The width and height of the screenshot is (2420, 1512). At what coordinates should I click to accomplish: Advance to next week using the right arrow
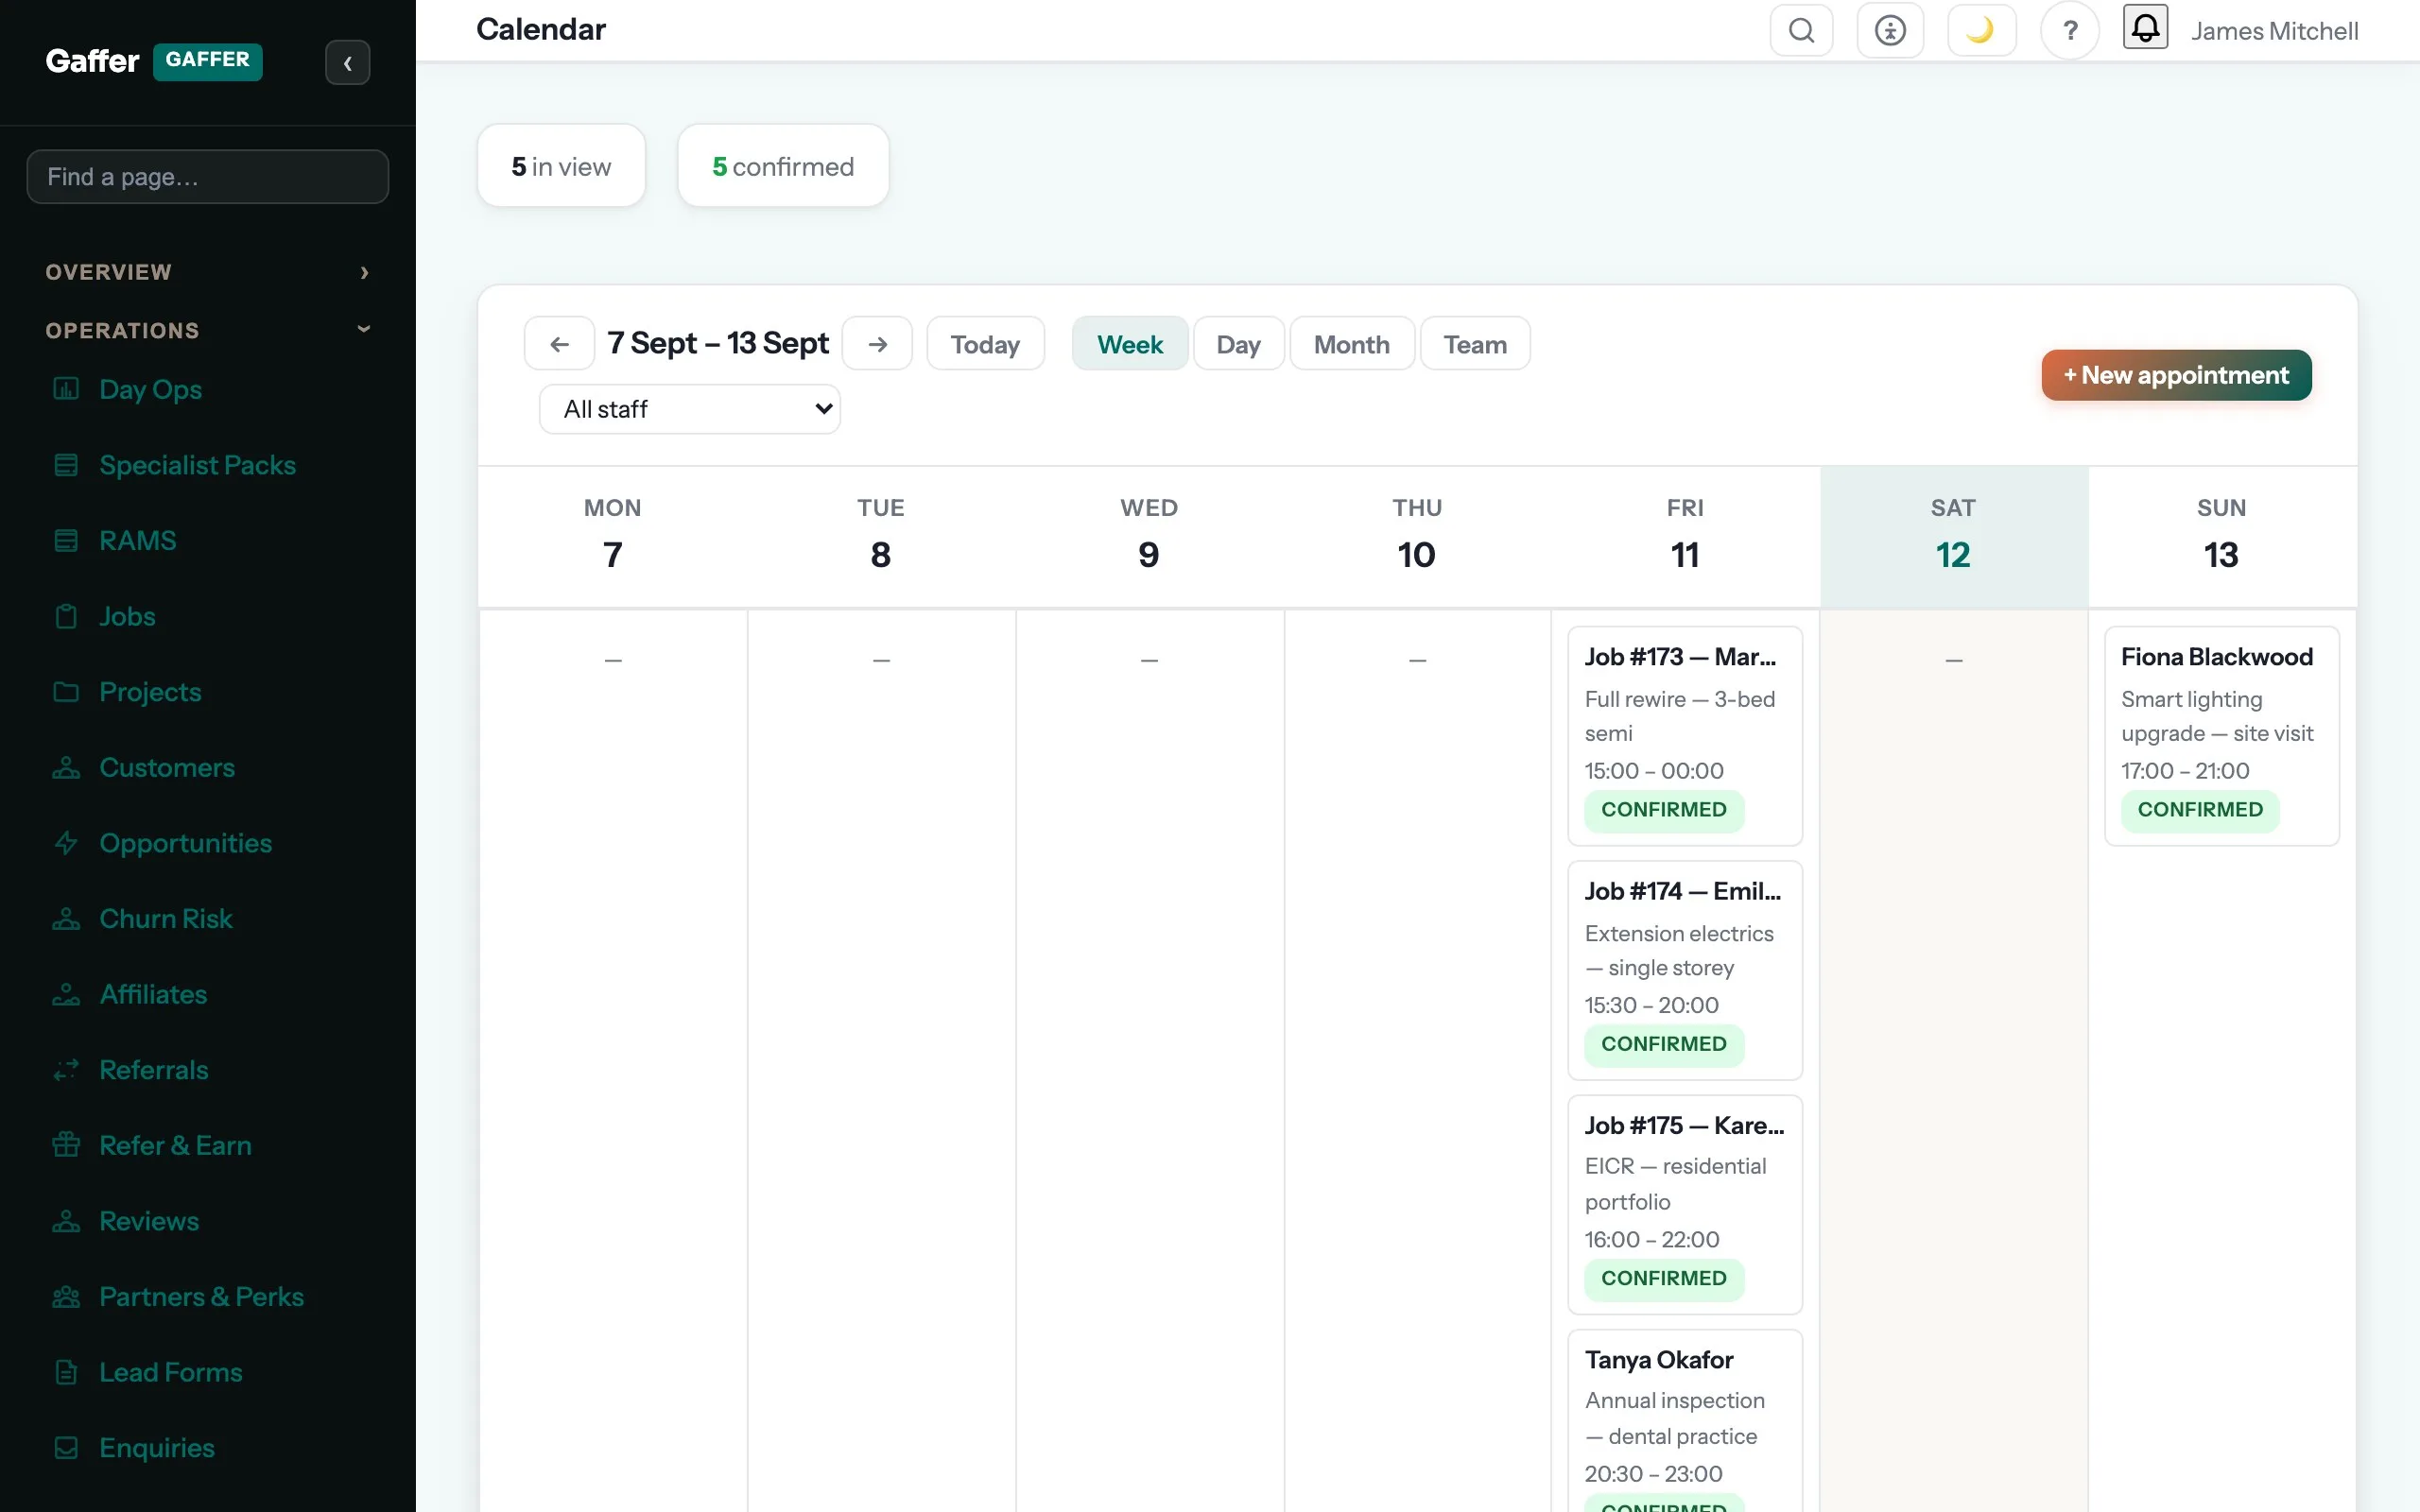[877, 344]
